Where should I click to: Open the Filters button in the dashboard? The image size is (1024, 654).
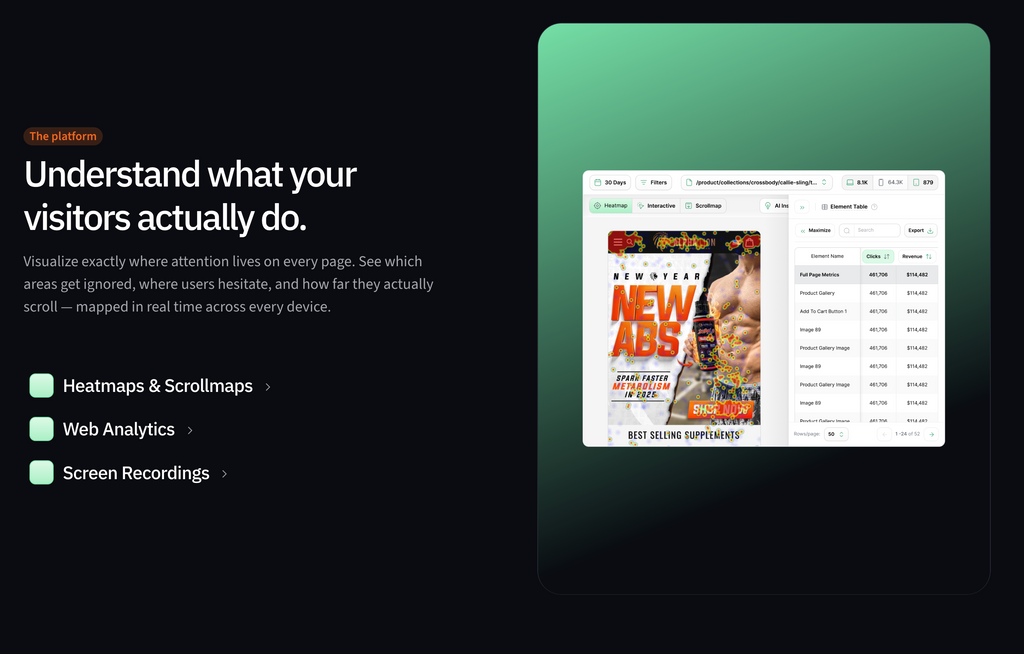tap(654, 182)
